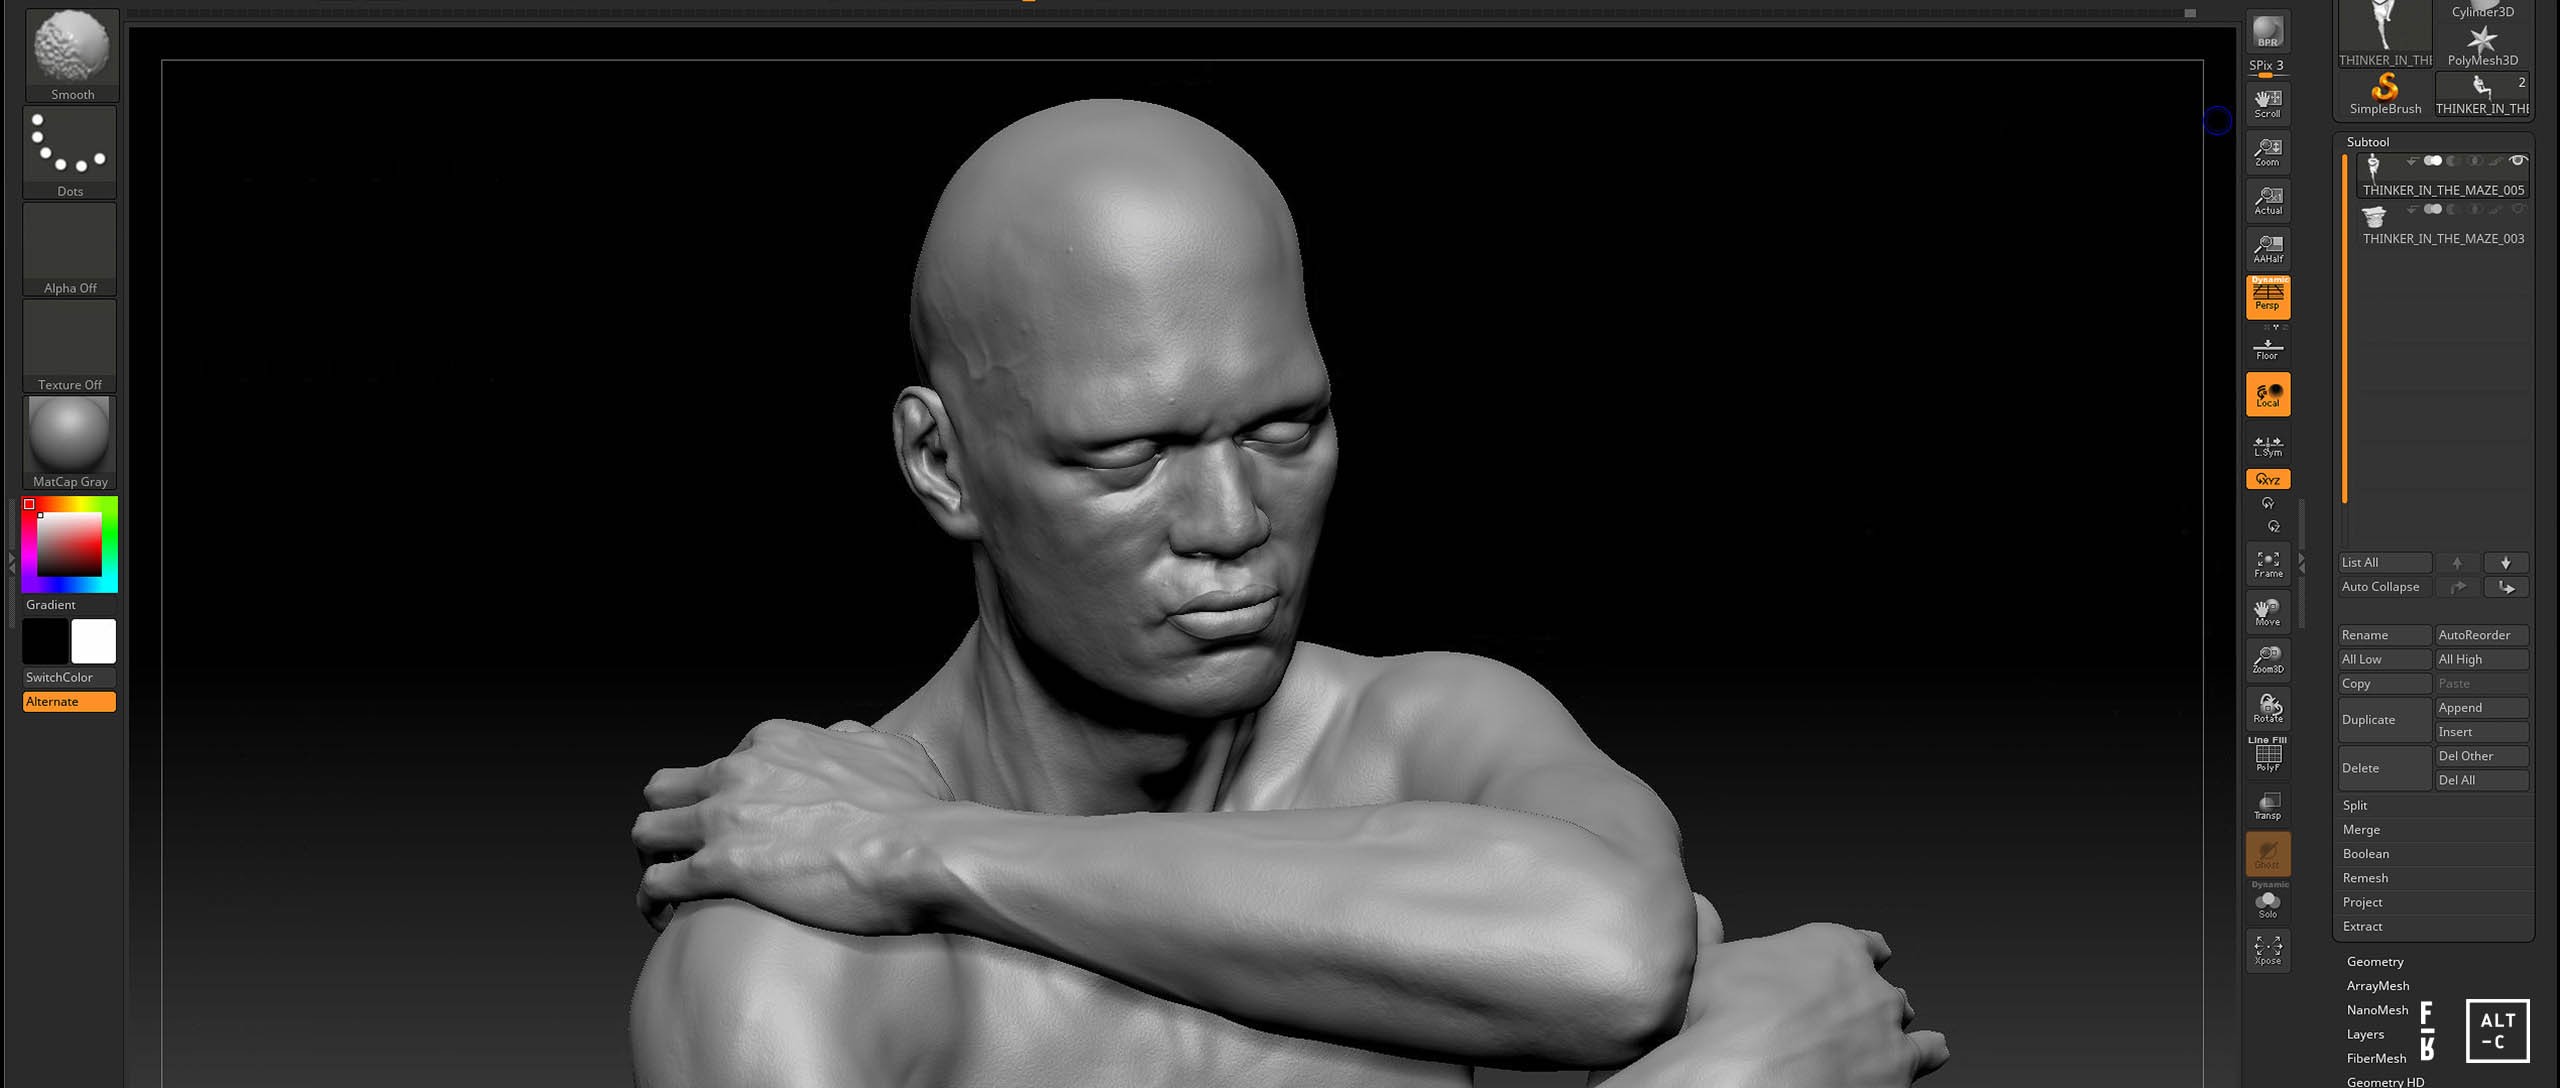Select the Zoom3D tool
The height and width of the screenshot is (1088, 2560).
pyautogui.click(x=2268, y=660)
